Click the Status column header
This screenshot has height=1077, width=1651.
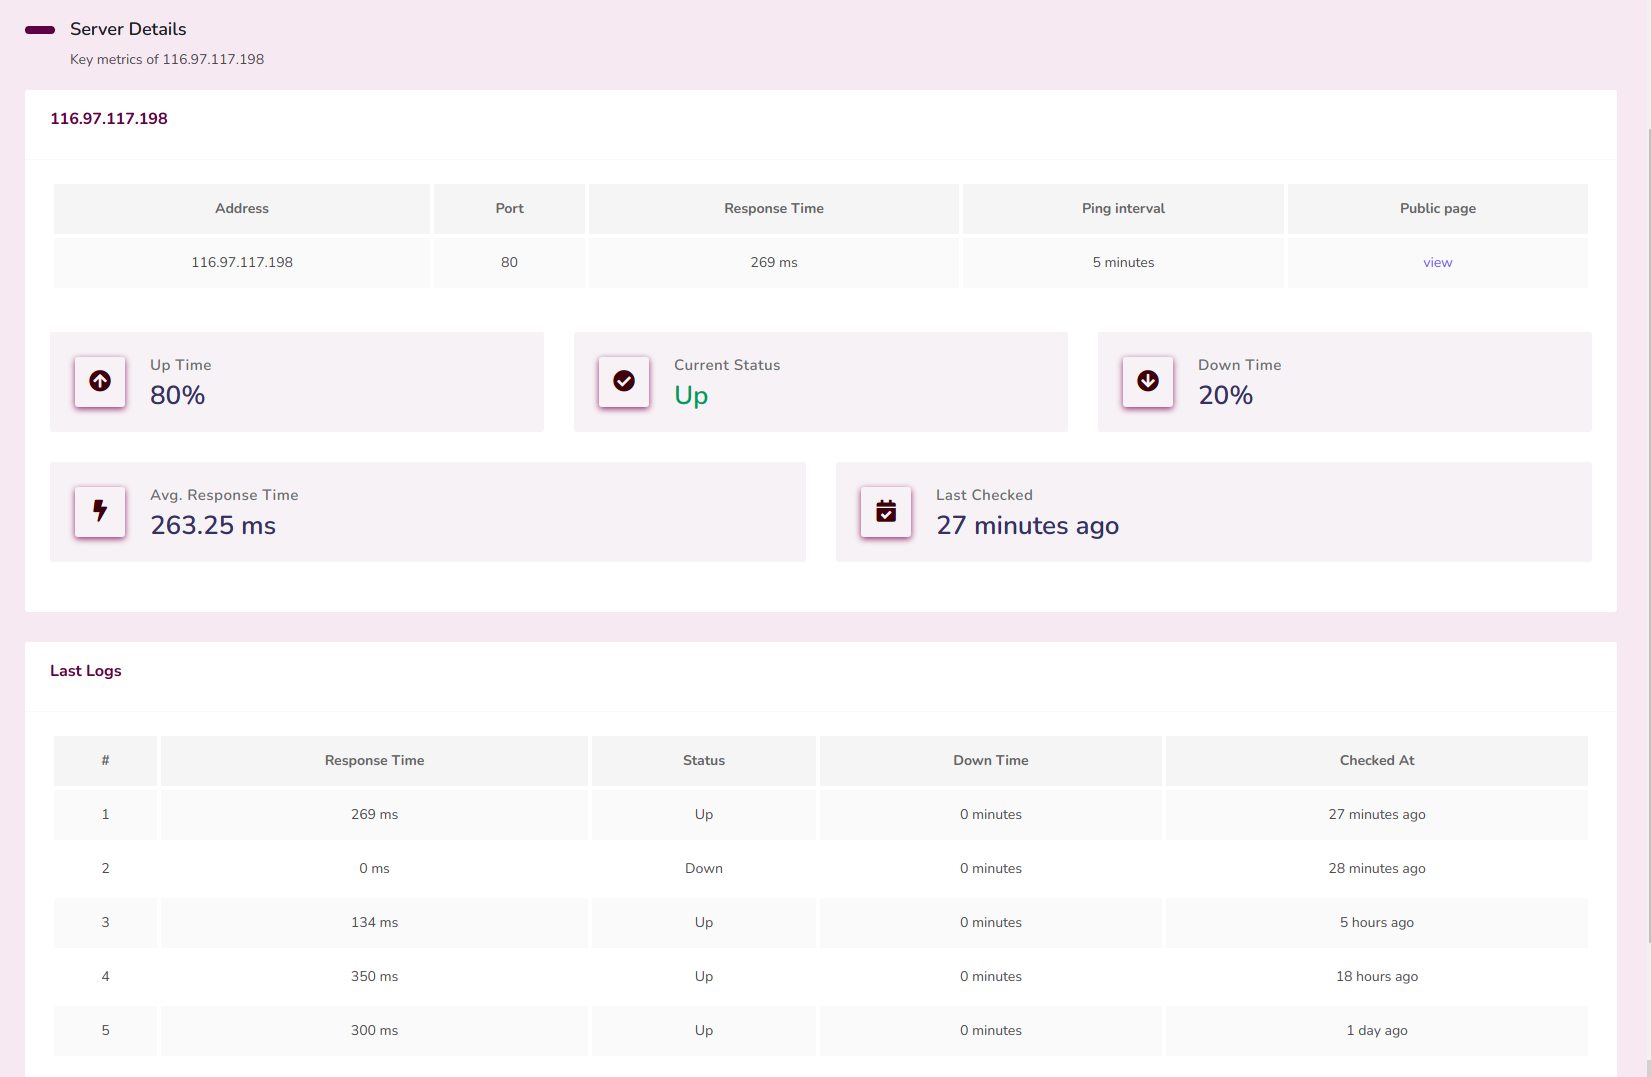[x=703, y=761]
